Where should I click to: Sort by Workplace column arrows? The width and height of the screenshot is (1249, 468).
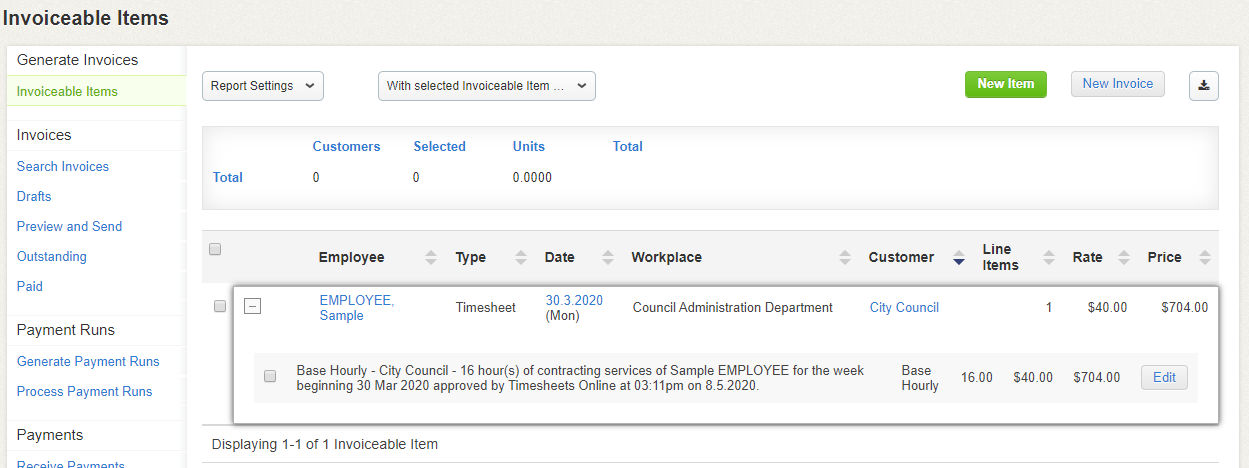tap(845, 257)
